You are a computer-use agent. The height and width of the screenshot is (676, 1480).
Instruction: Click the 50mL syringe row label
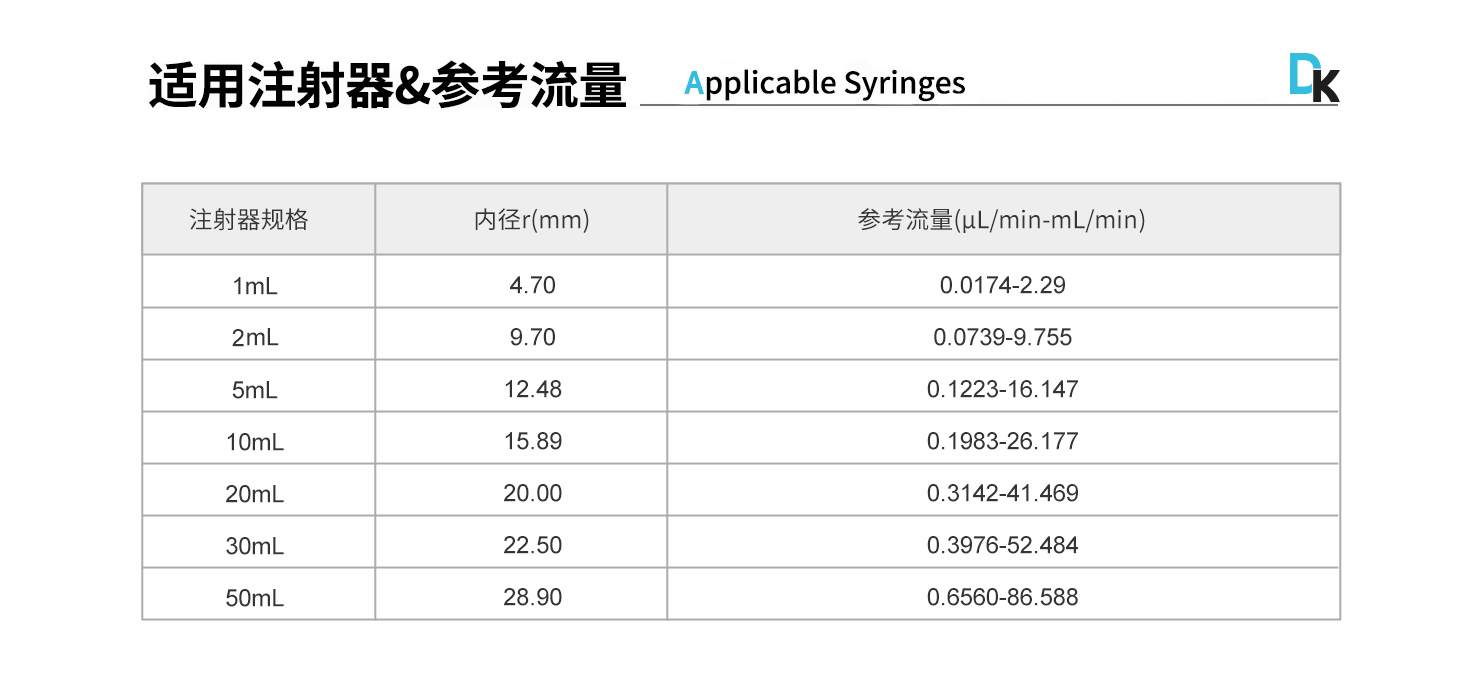click(255, 598)
